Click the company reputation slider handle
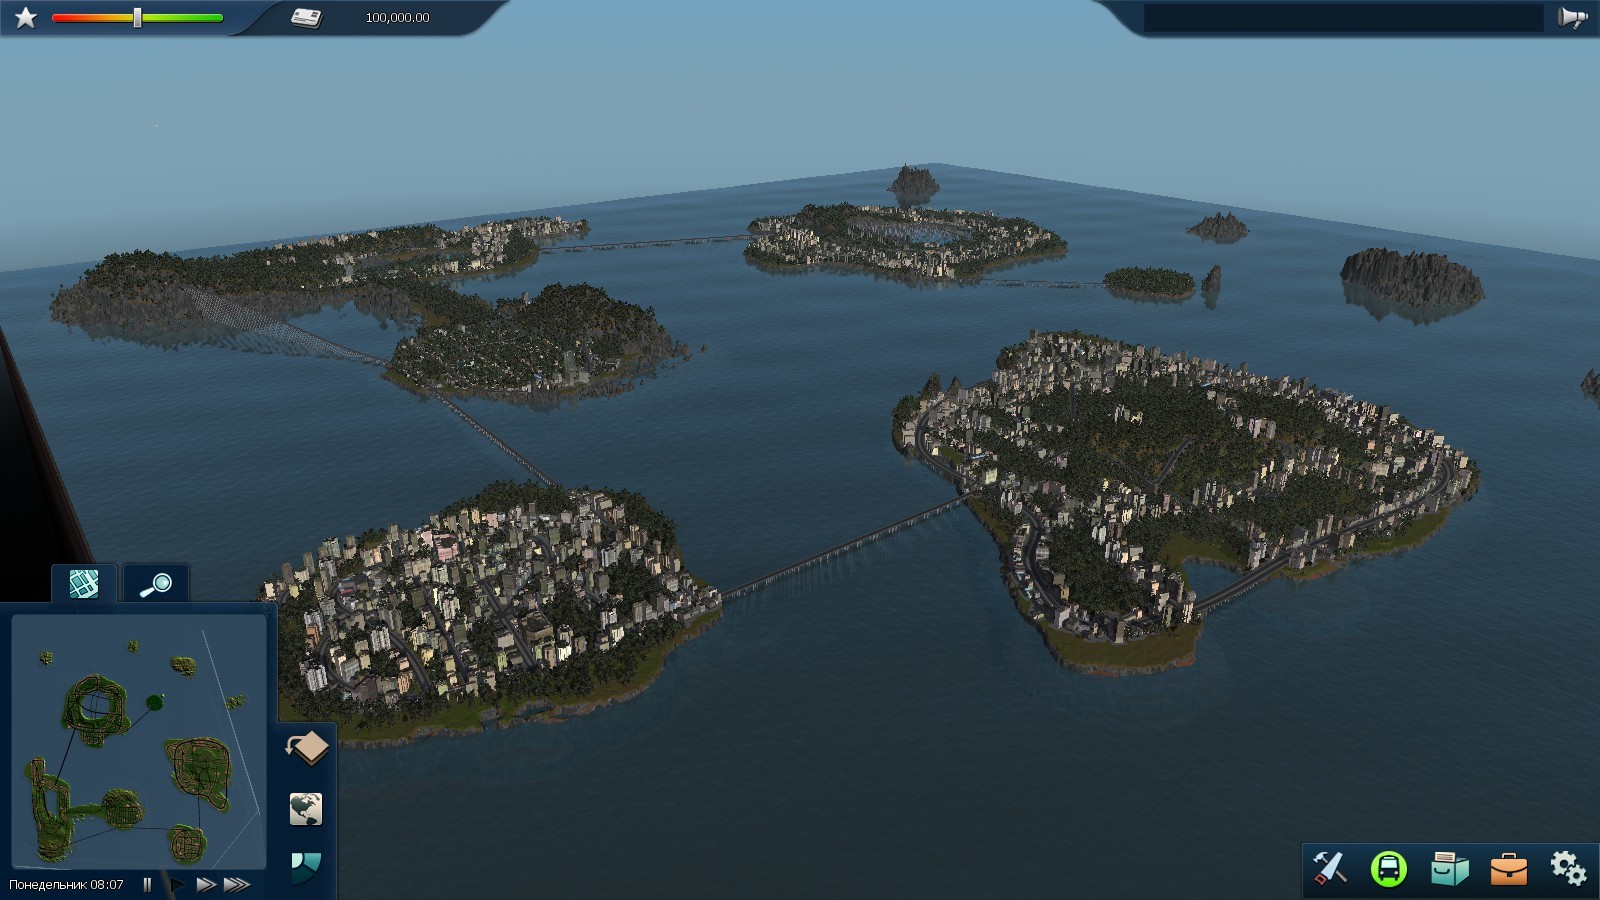 click(x=137, y=18)
